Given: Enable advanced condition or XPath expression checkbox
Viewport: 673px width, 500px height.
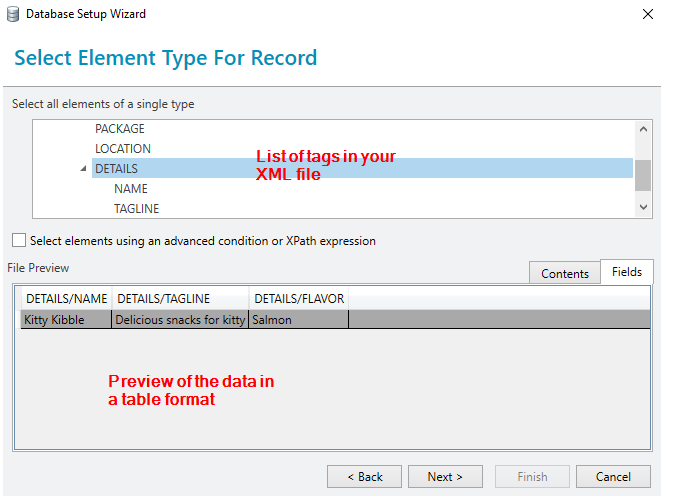Looking at the screenshot, I should point(19,240).
